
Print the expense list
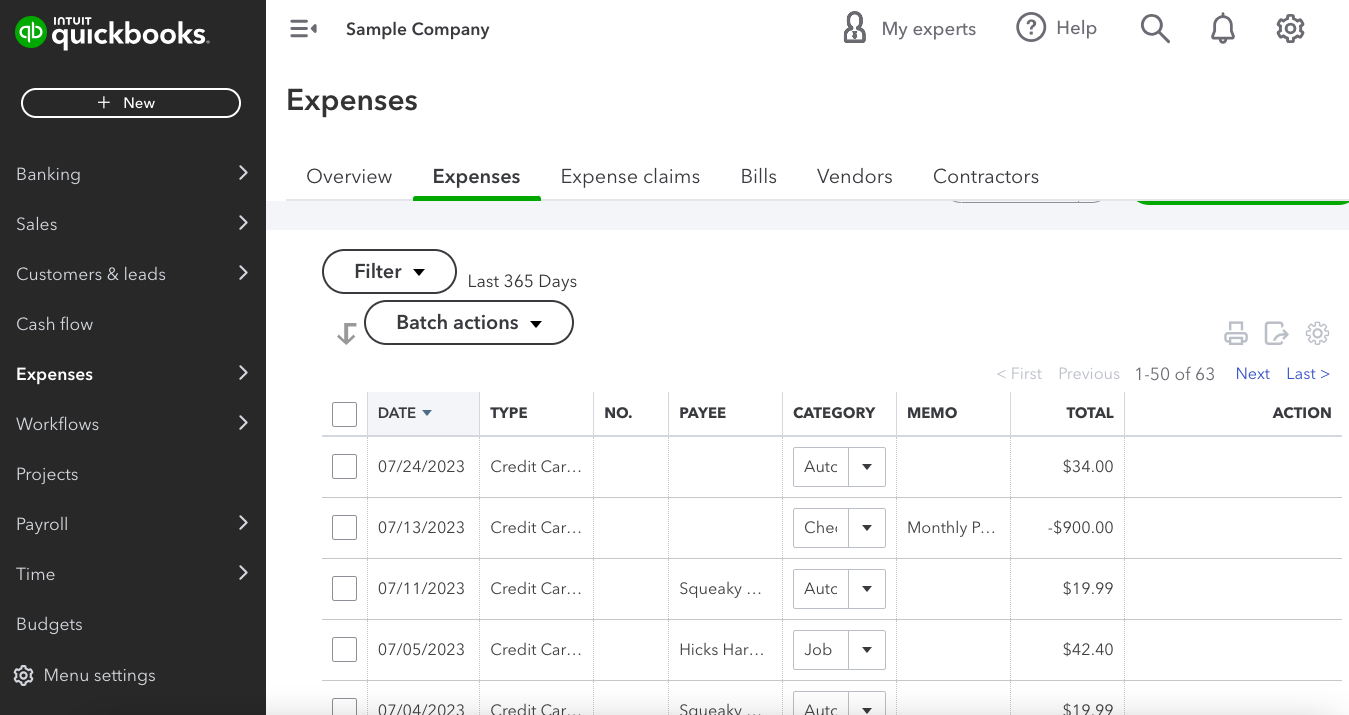tap(1236, 333)
